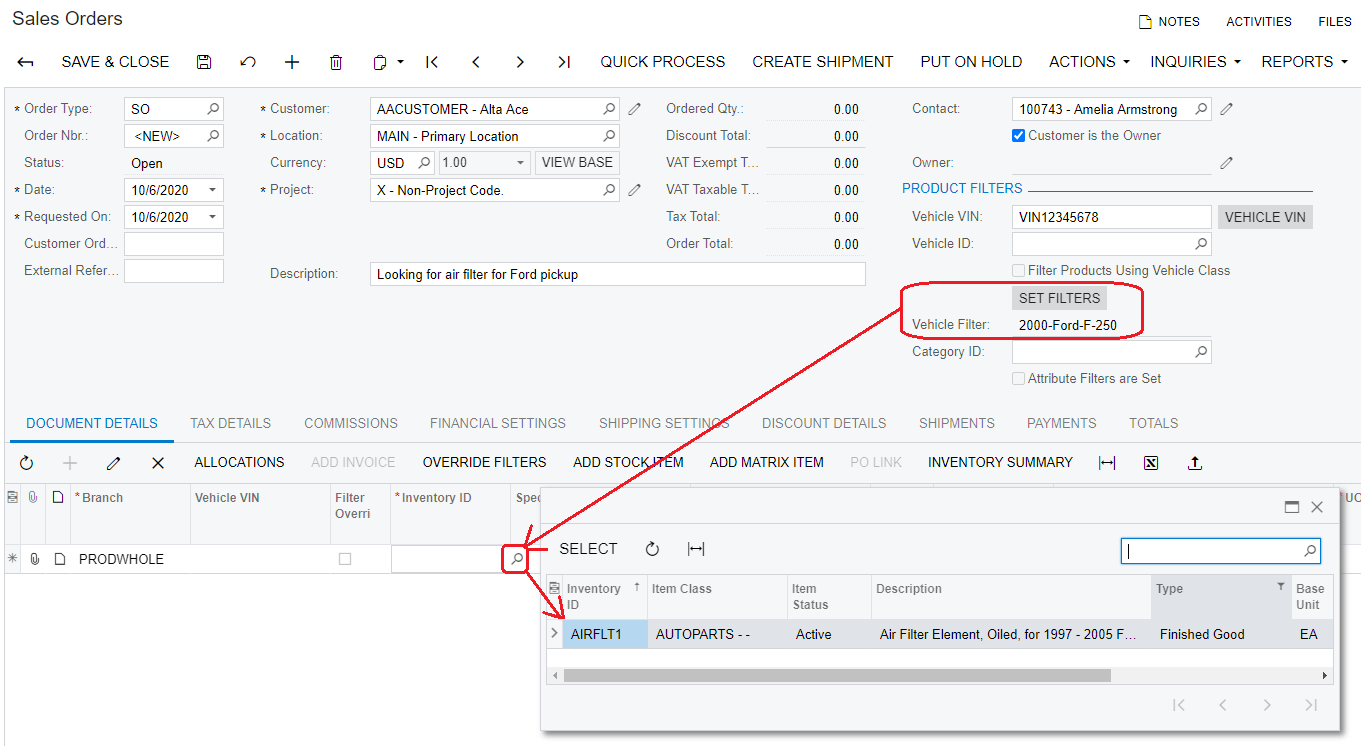
Task: Go to the last record icon
Action: pos(564,62)
